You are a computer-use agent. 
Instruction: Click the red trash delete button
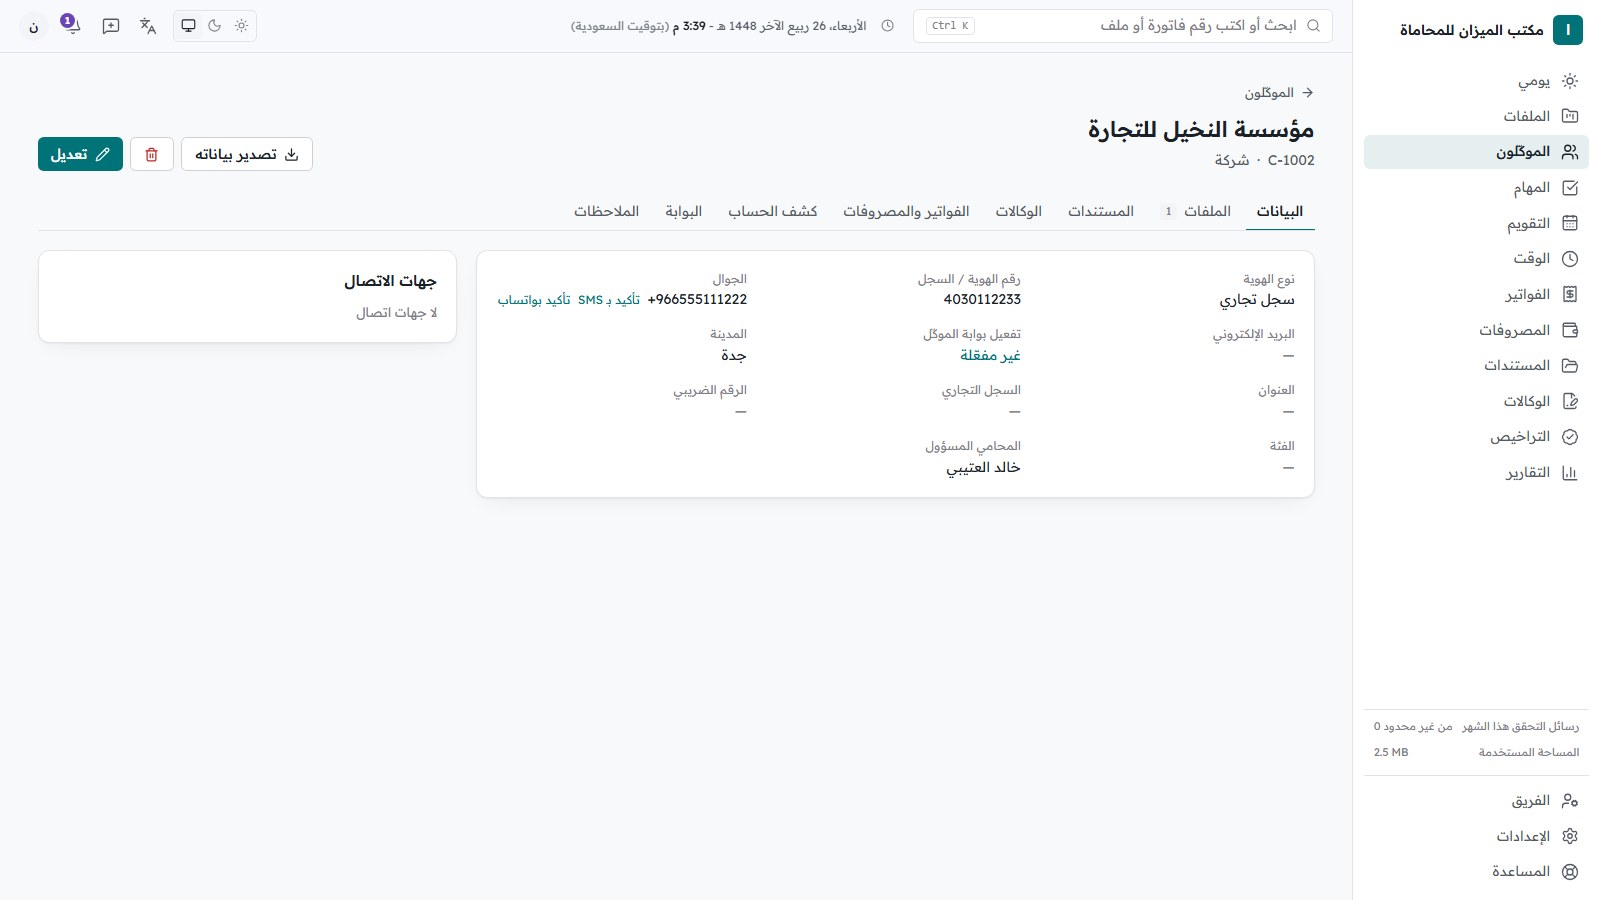(152, 154)
